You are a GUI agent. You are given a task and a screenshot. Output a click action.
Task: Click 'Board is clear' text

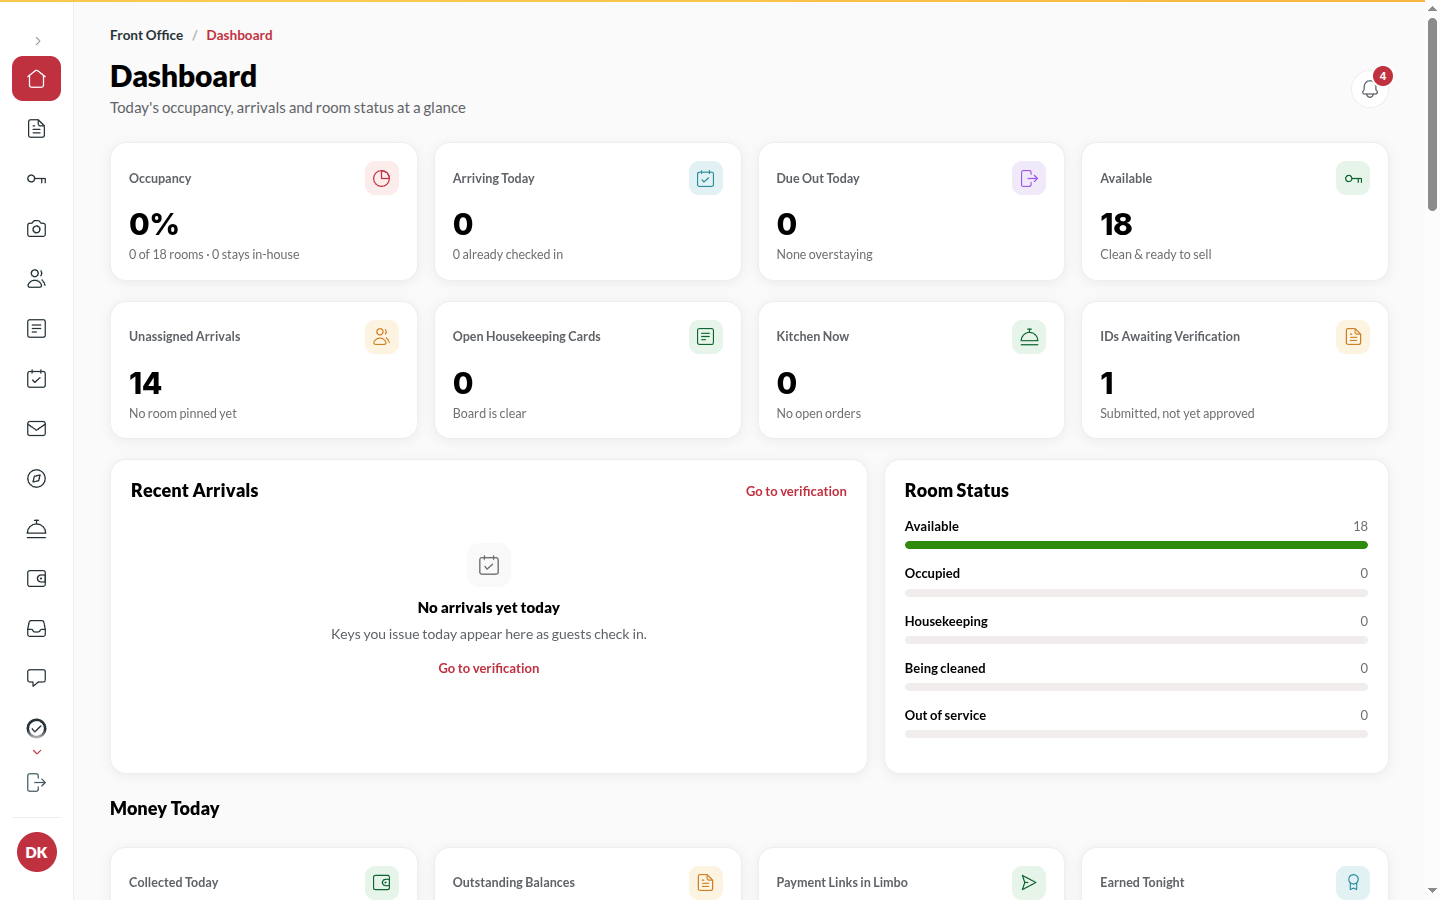489,413
